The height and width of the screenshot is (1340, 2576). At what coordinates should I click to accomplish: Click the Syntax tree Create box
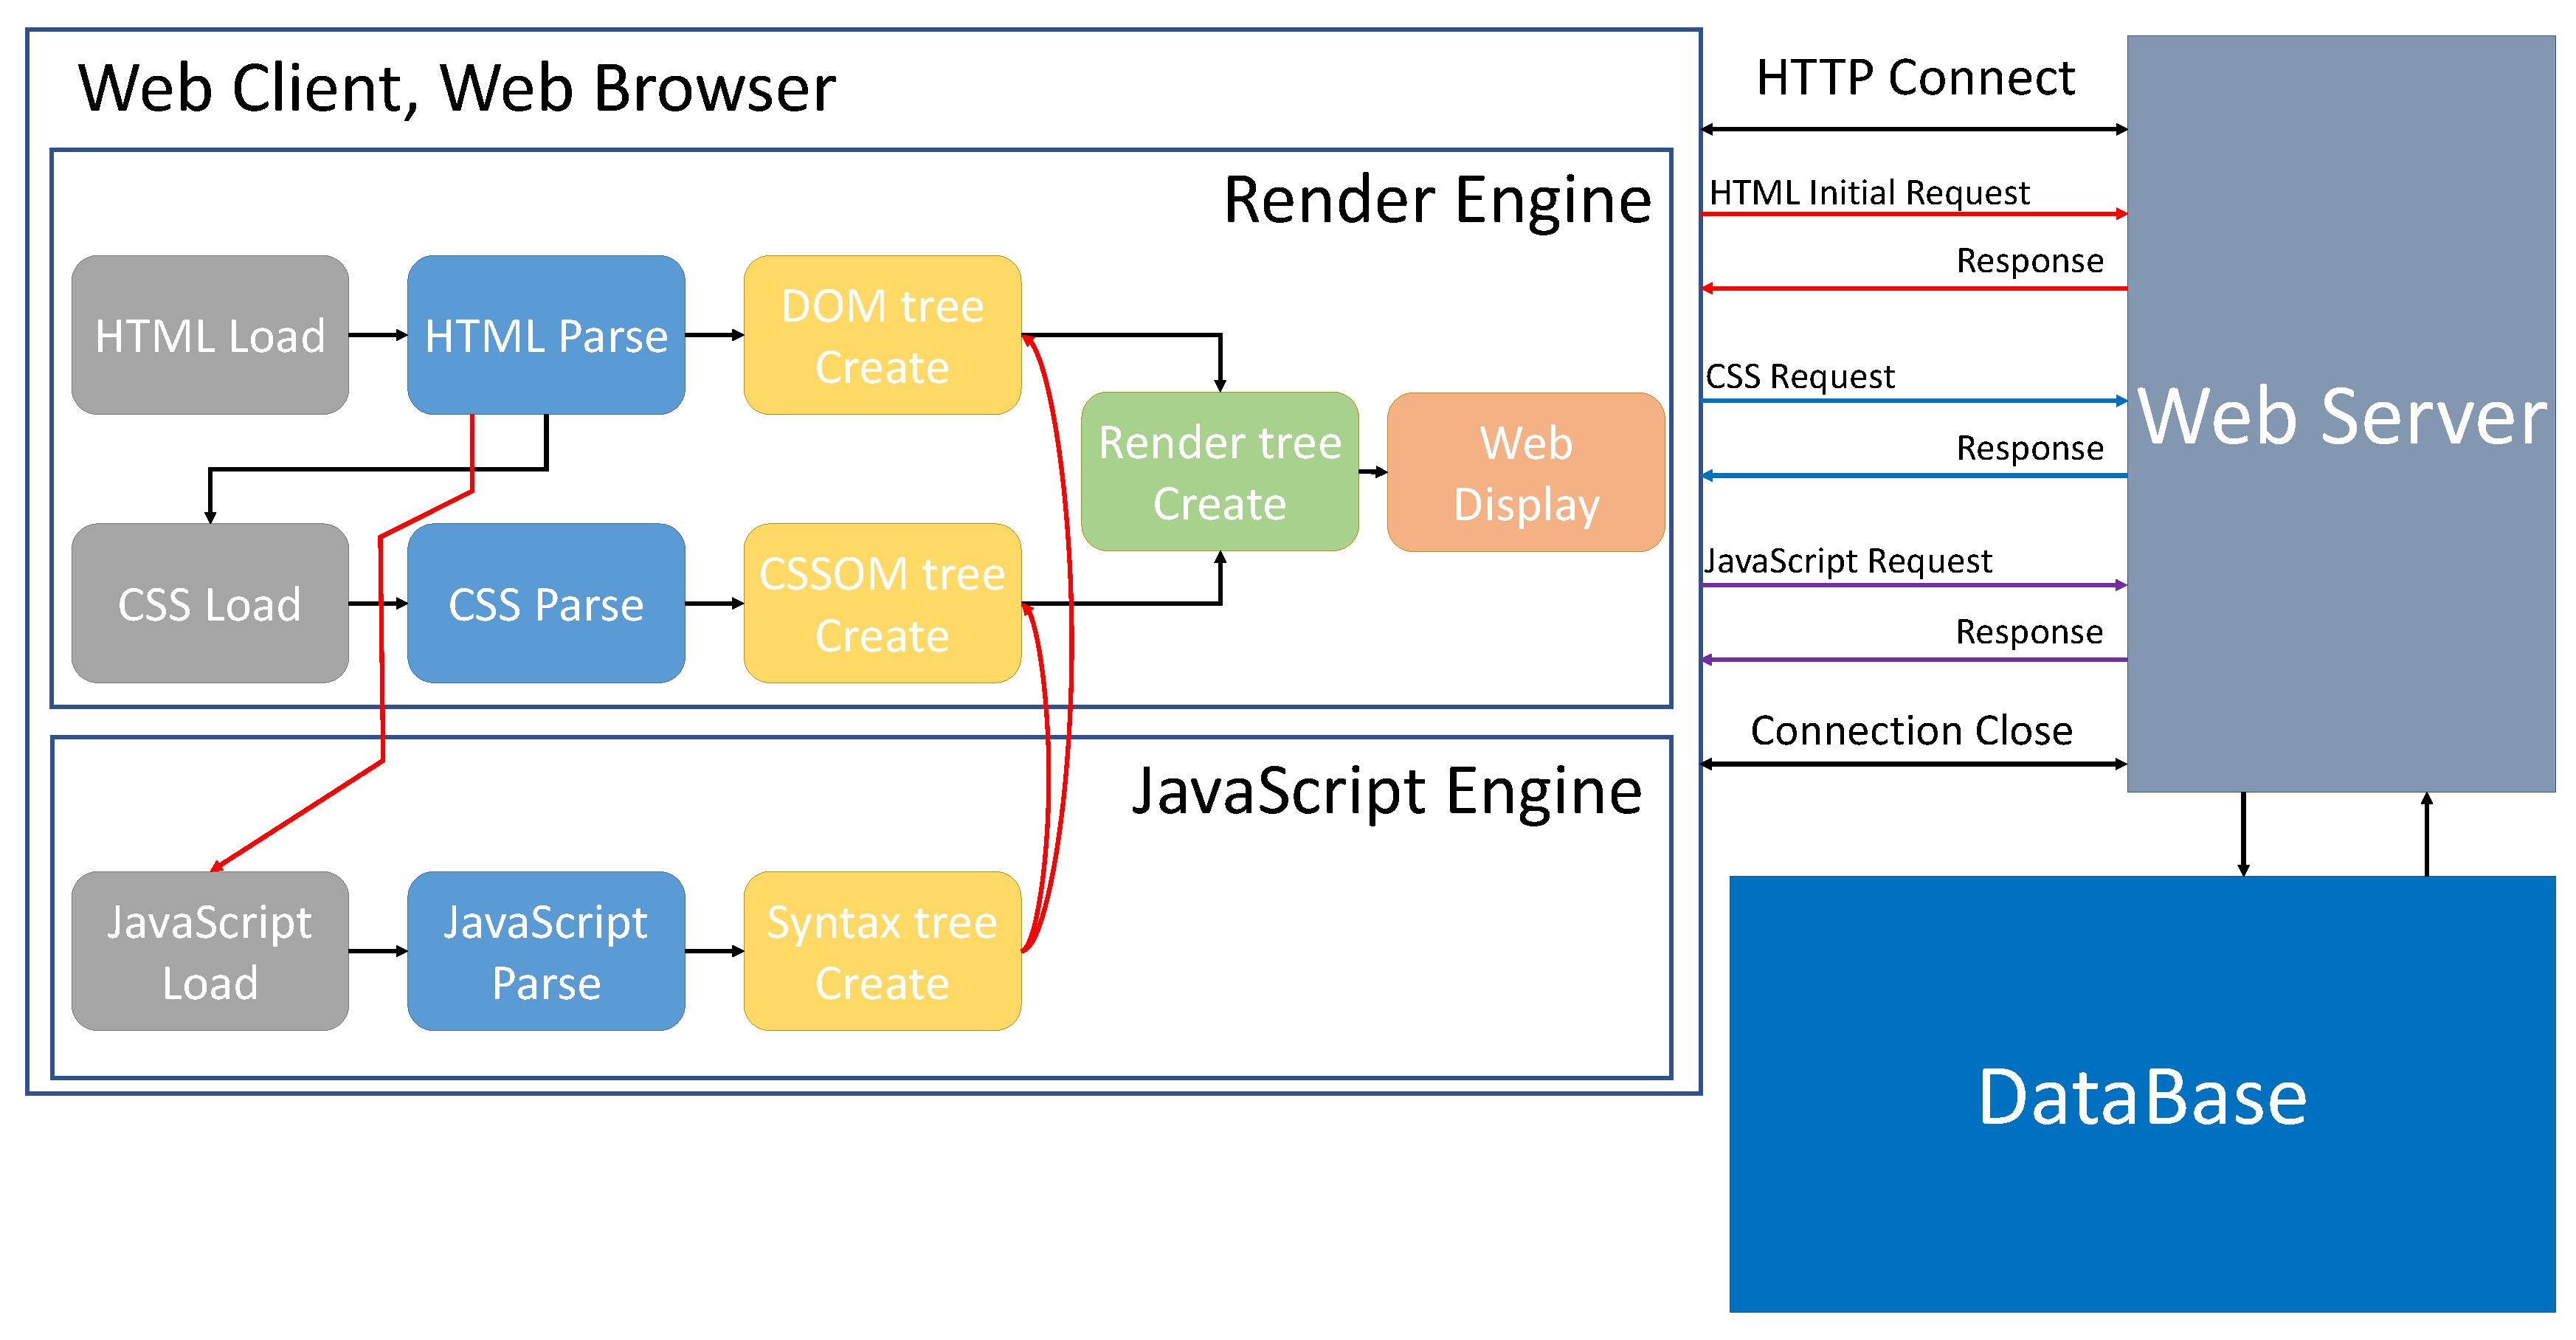(x=882, y=951)
